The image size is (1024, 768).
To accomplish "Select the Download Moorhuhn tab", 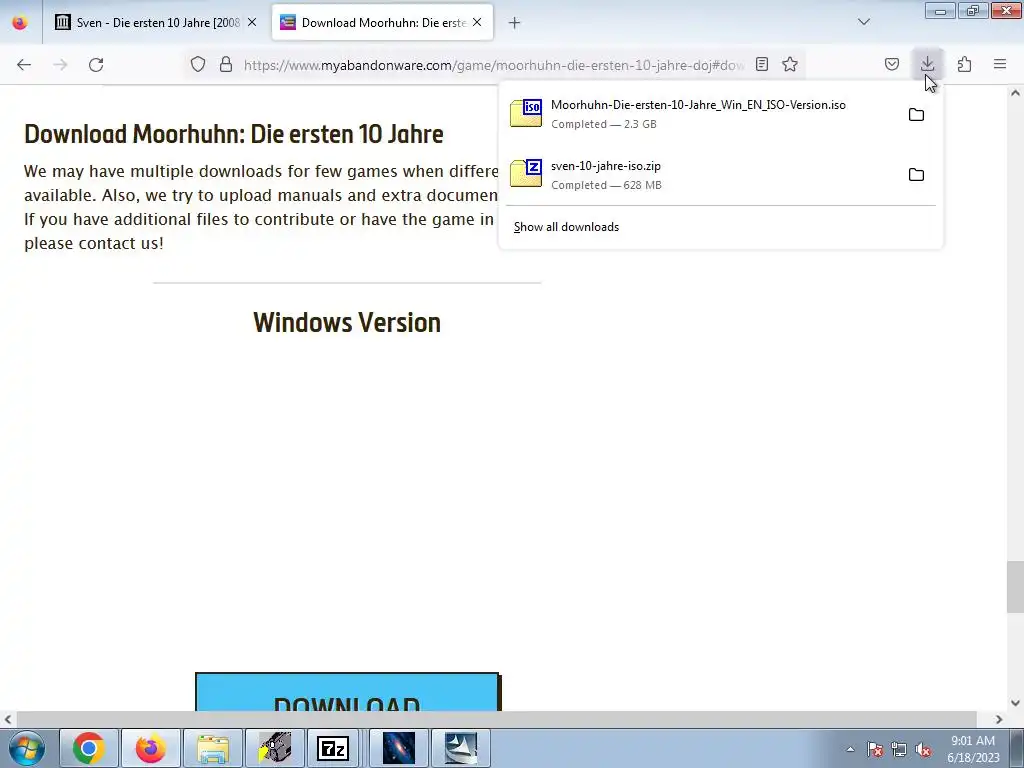I will click(x=383, y=22).
